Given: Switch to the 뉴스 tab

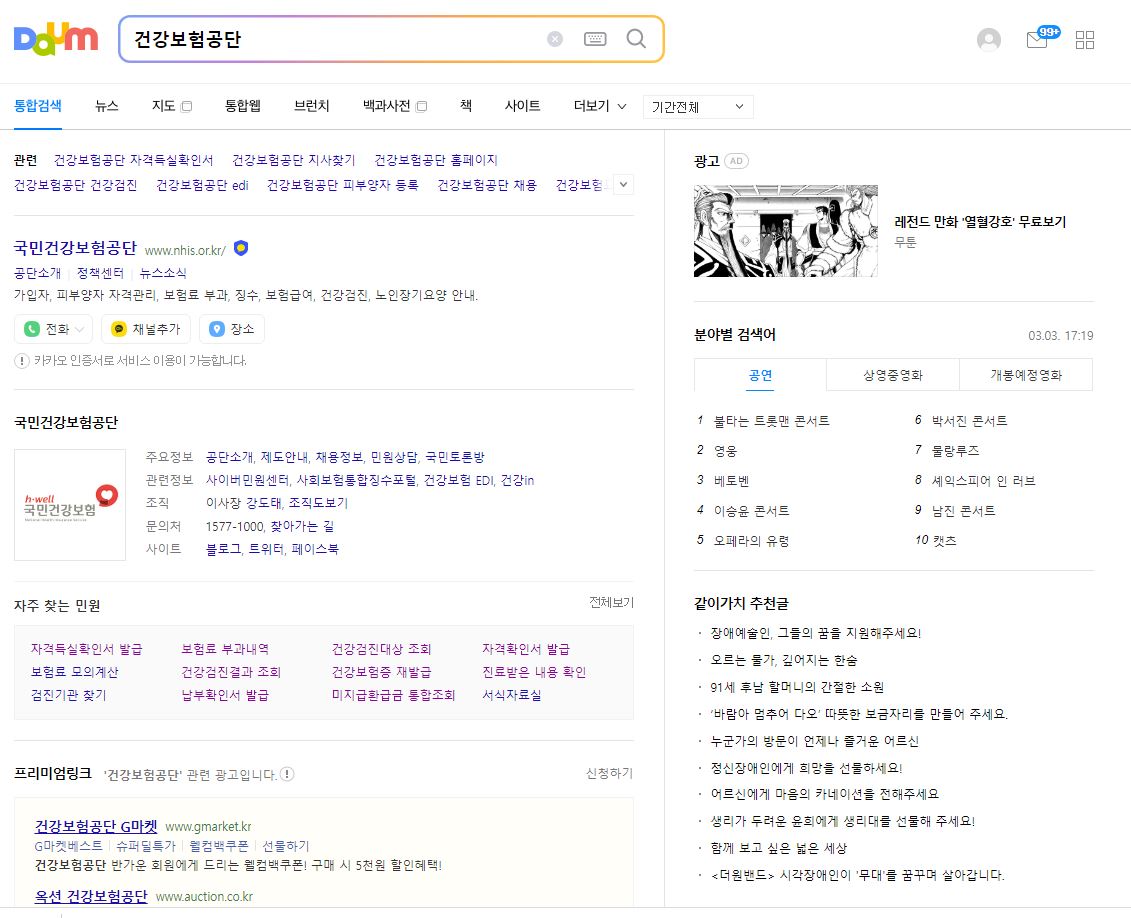Looking at the screenshot, I should pyautogui.click(x=107, y=106).
